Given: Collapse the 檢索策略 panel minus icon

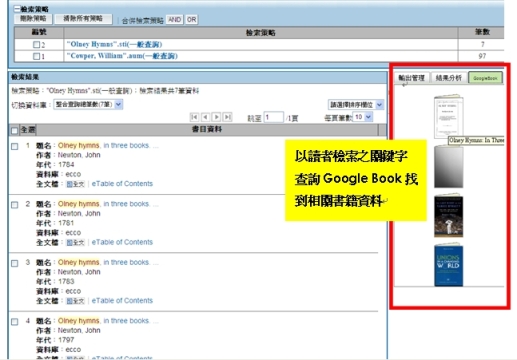Looking at the screenshot, I should tap(17, 9).
